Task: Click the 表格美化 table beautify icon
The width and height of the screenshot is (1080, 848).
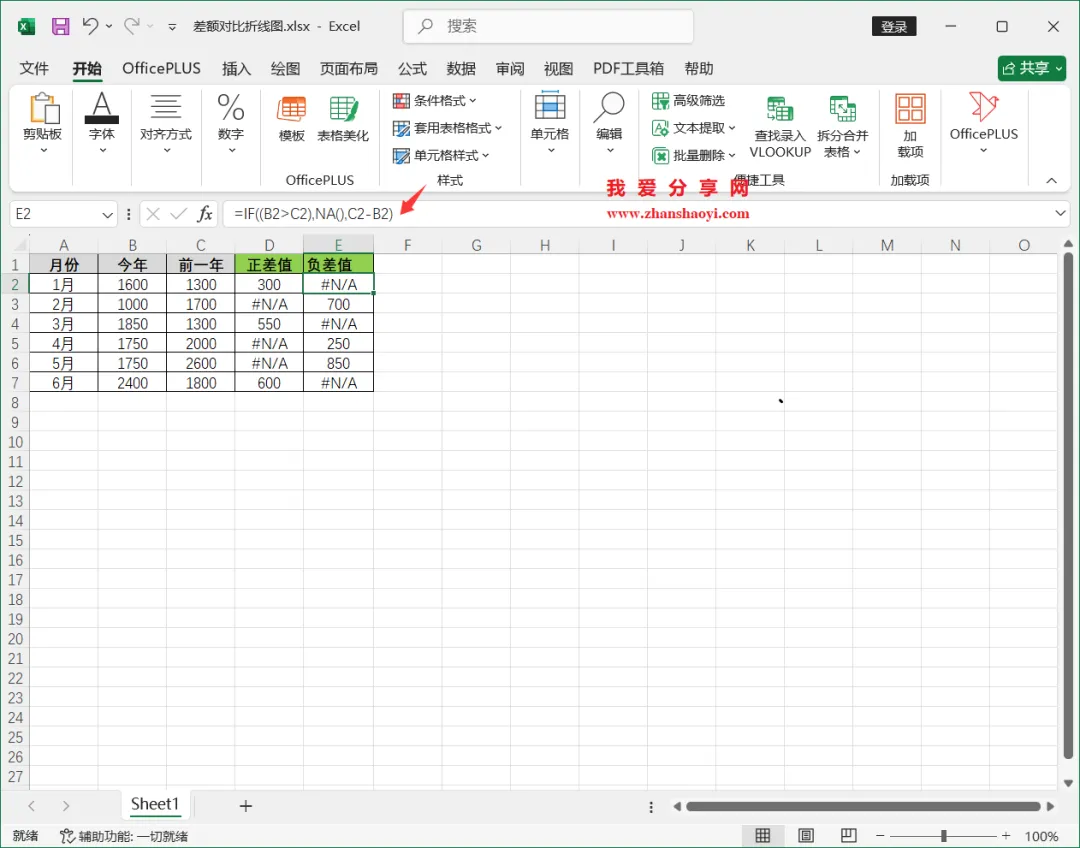Action: coord(343,118)
